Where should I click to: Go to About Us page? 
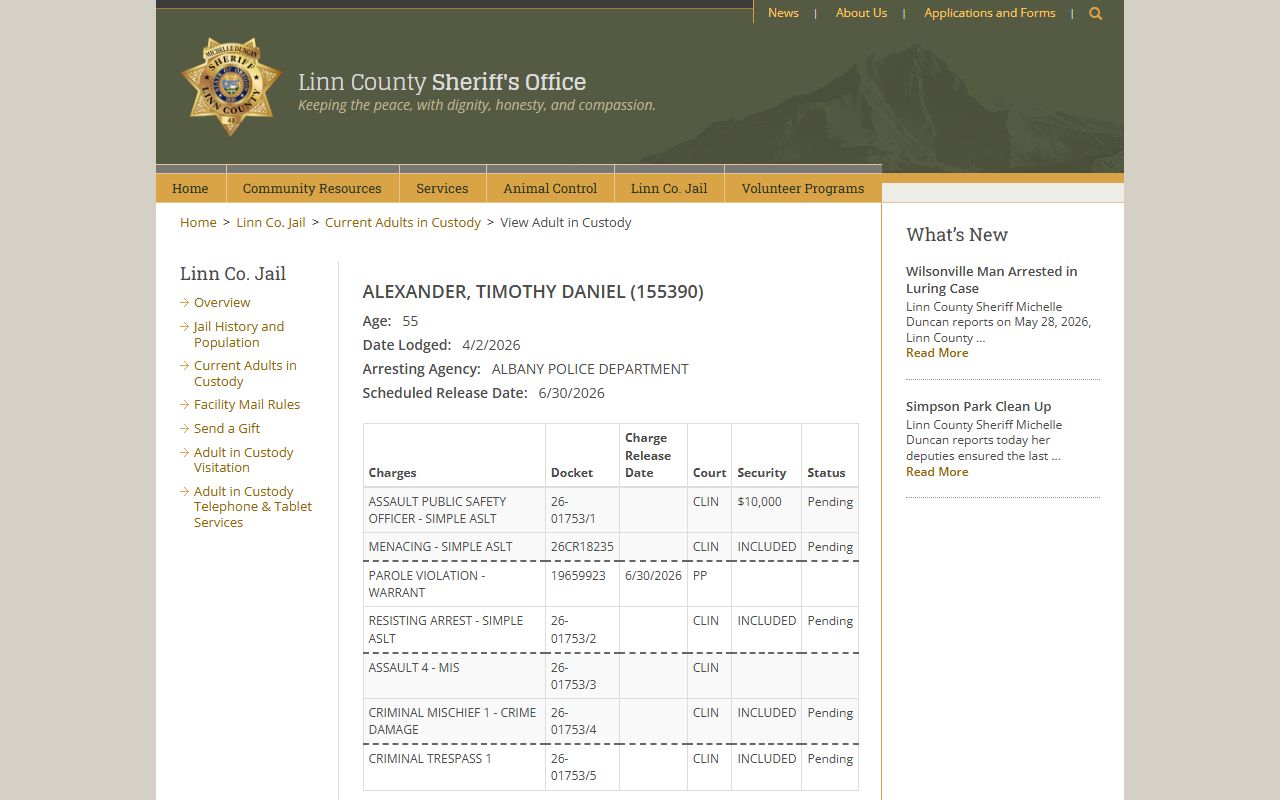pos(861,13)
